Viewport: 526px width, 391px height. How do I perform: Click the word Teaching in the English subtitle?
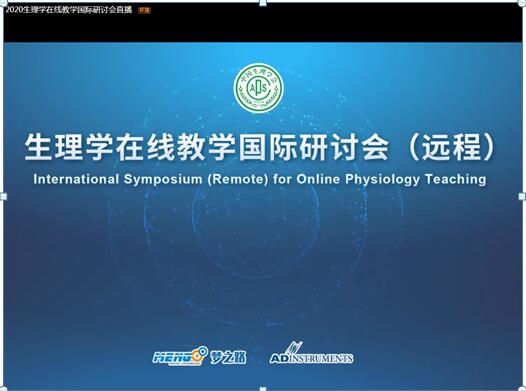pos(456,179)
